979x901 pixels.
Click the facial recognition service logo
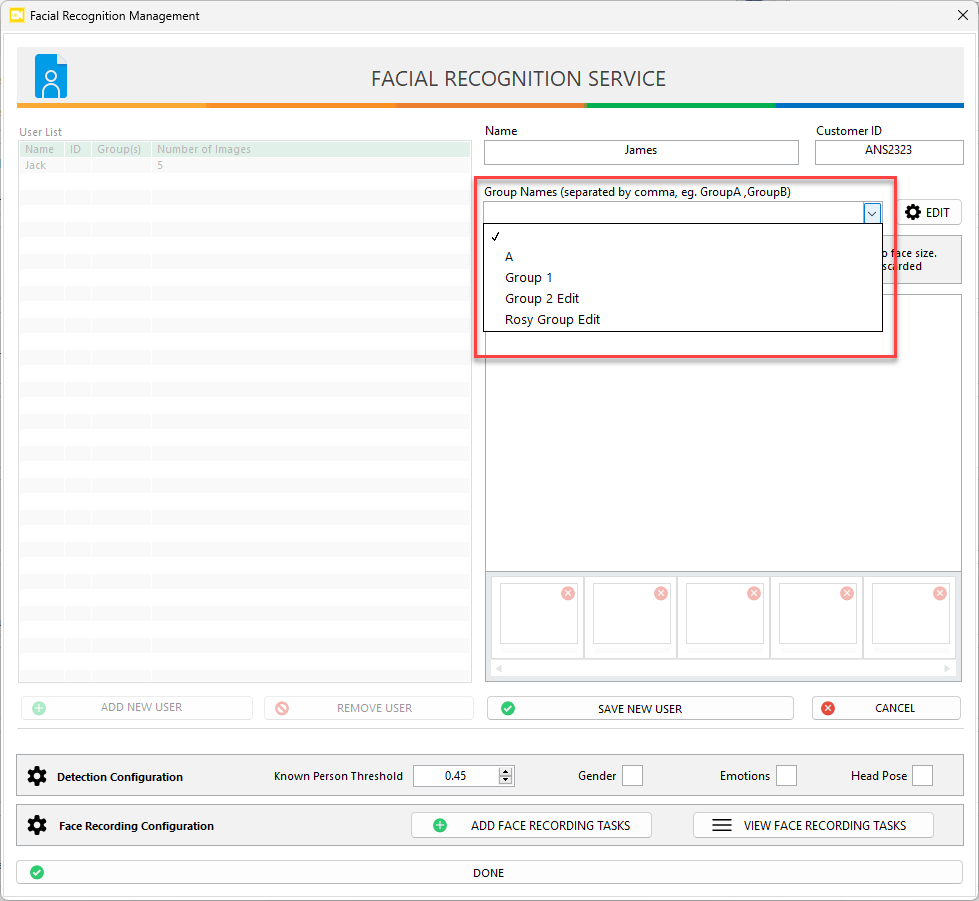51,77
